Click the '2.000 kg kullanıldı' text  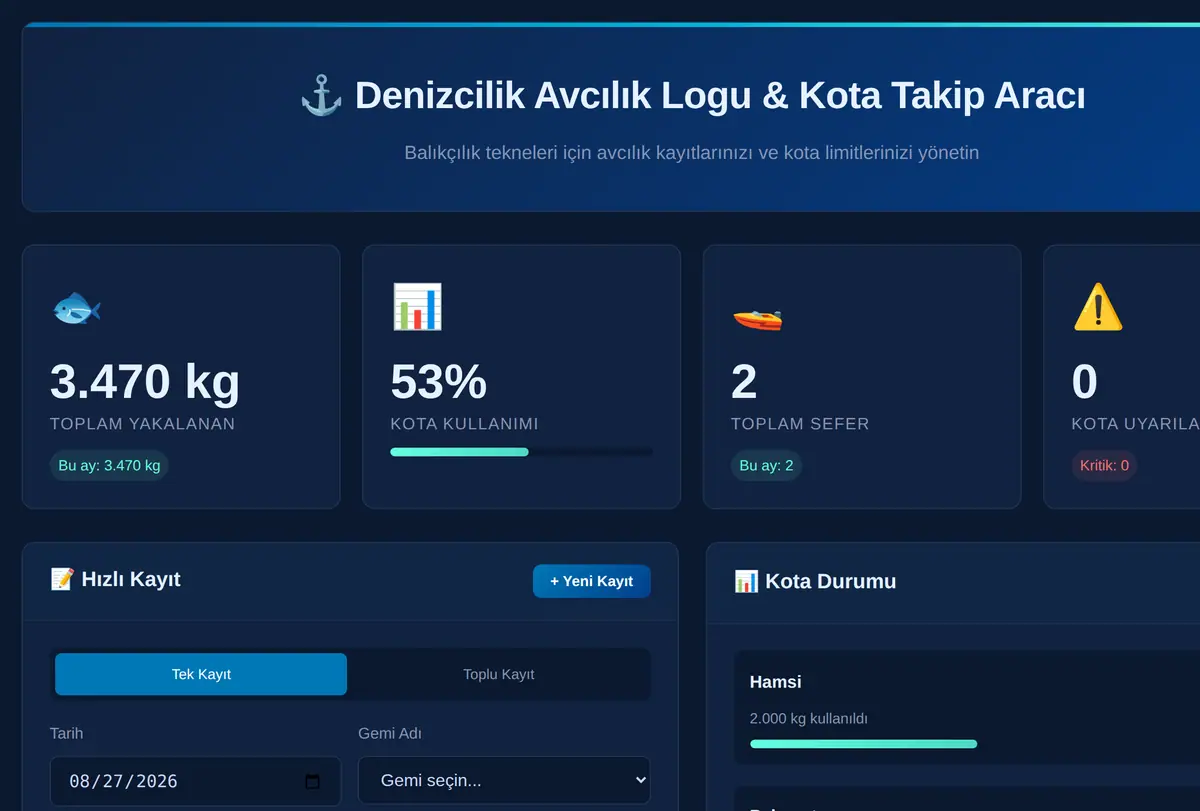(809, 719)
